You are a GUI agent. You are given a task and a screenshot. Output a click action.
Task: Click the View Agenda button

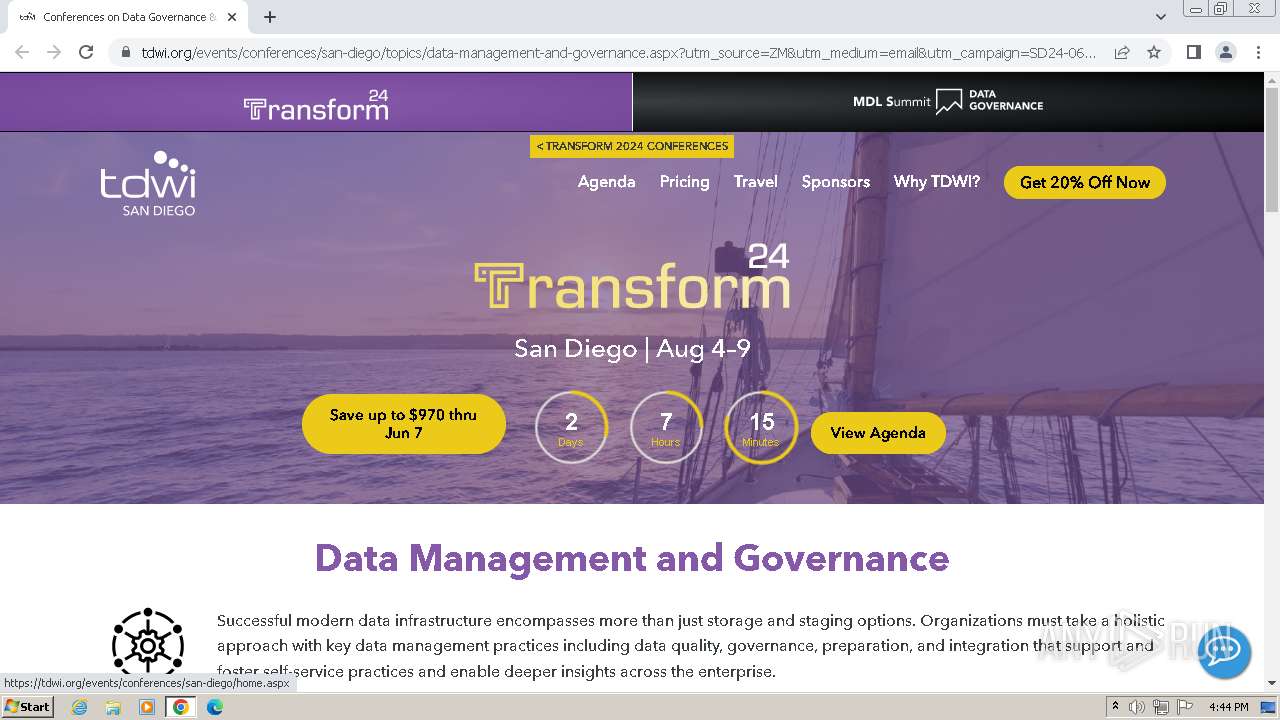pos(878,433)
